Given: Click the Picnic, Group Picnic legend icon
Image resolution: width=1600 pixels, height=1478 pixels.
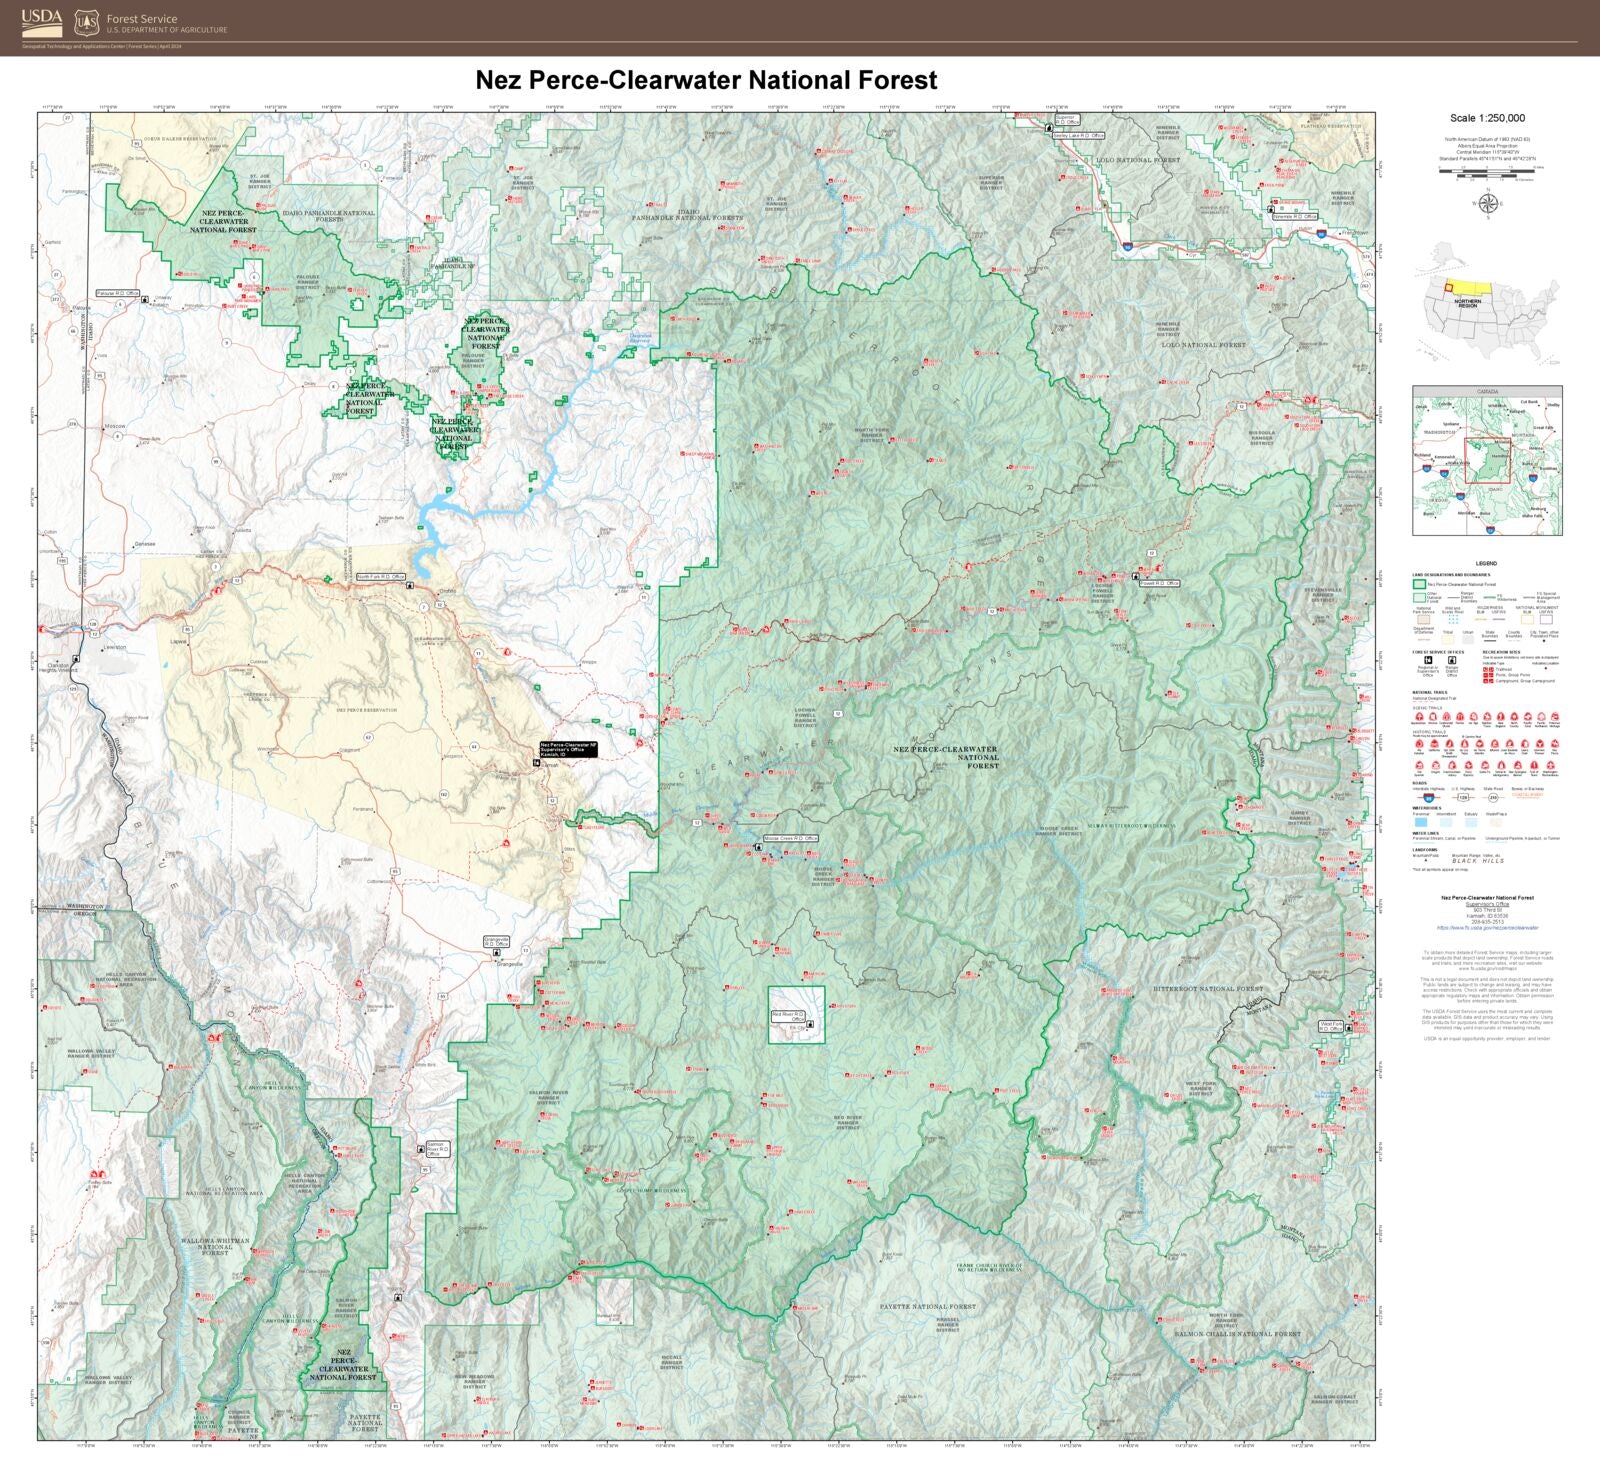Looking at the screenshot, I should [1488, 675].
